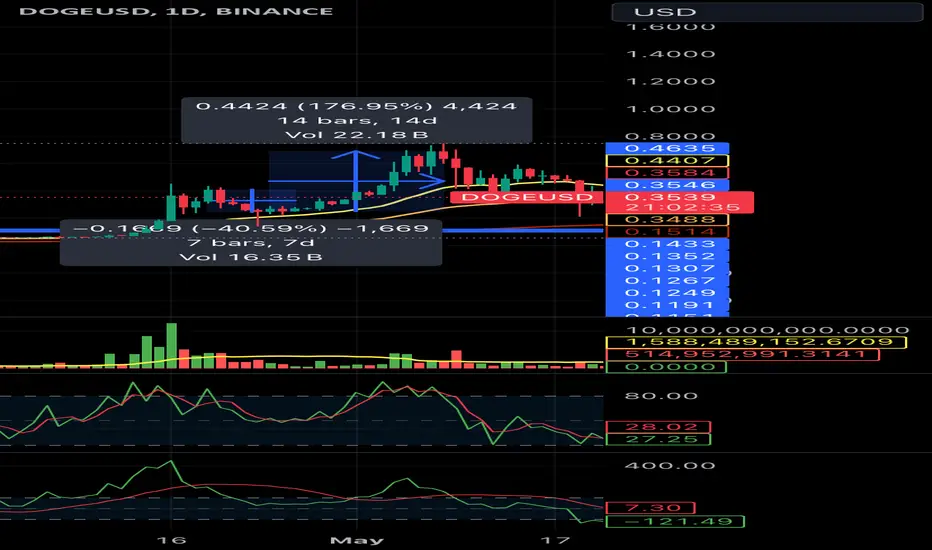Select the -40.59% price range measurement box
Viewport: 932px width, 550px height.
coord(251,243)
